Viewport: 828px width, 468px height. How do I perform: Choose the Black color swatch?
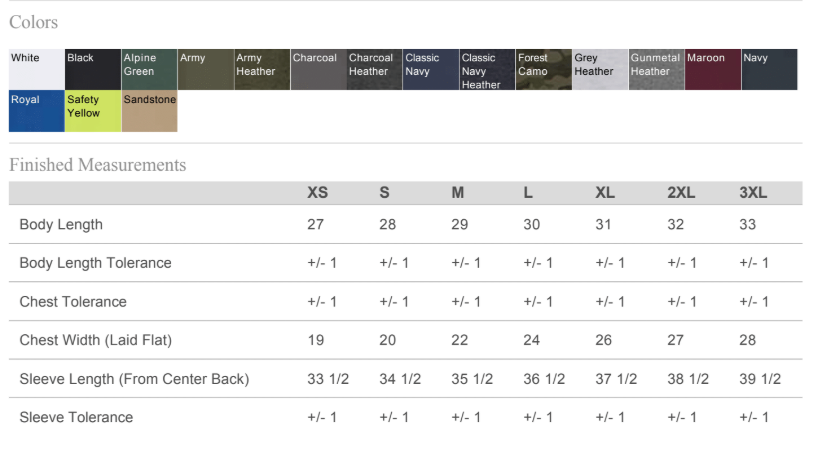[x=93, y=70]
